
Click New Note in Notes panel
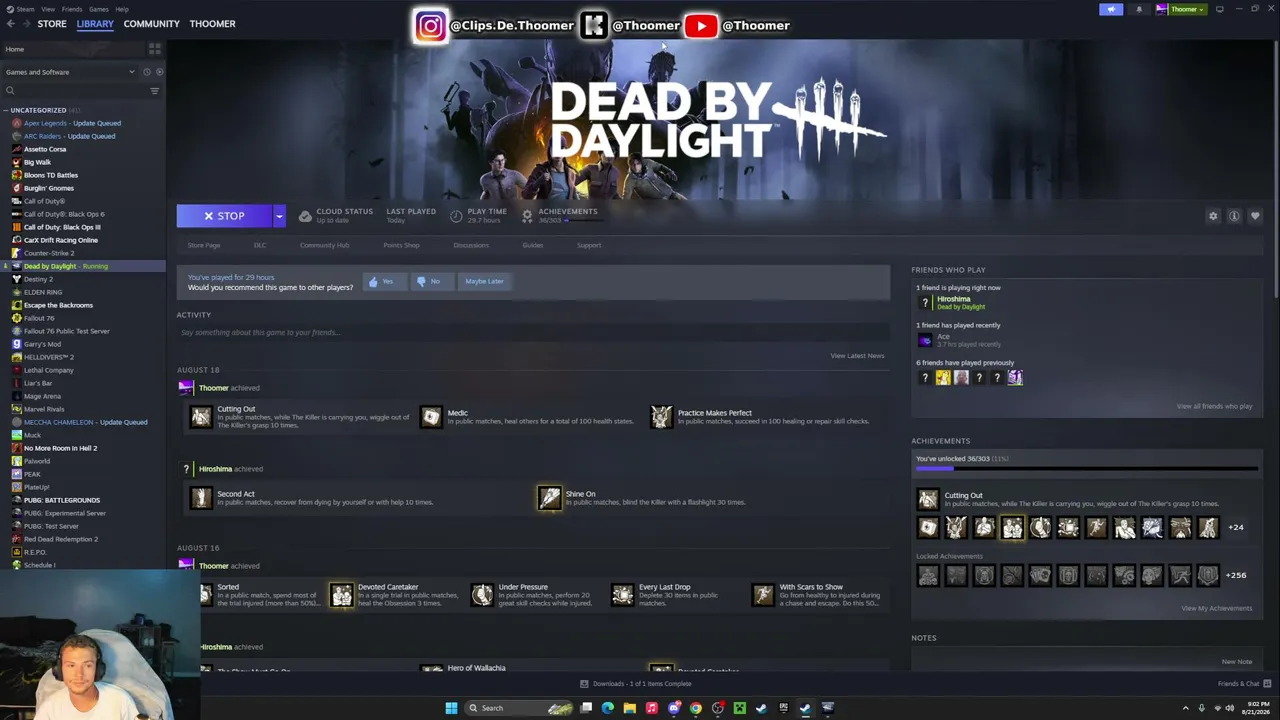pos(1236,661)
